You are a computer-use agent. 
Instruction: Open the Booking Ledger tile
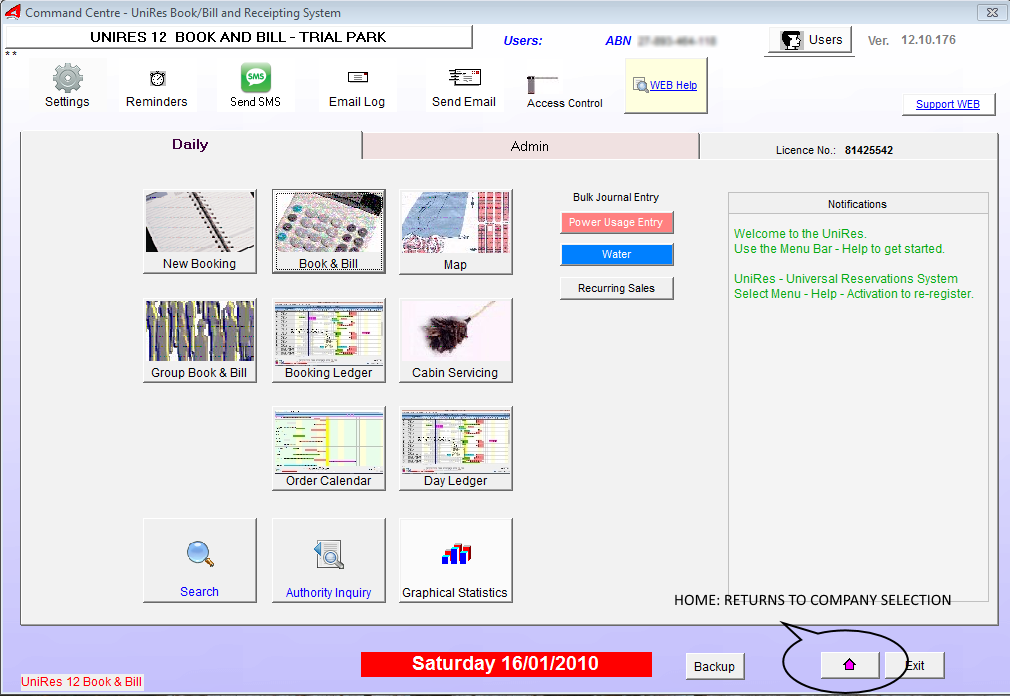pos(329,341)
